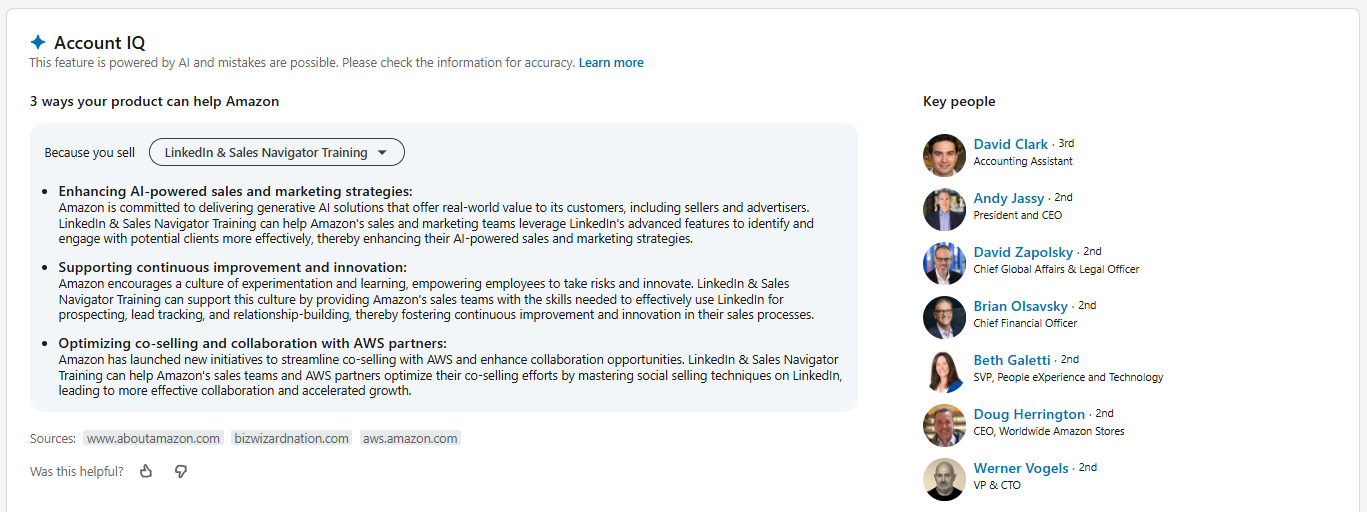Click David Clark's profile photo
1367x512 pixels.
coord(944,155)
